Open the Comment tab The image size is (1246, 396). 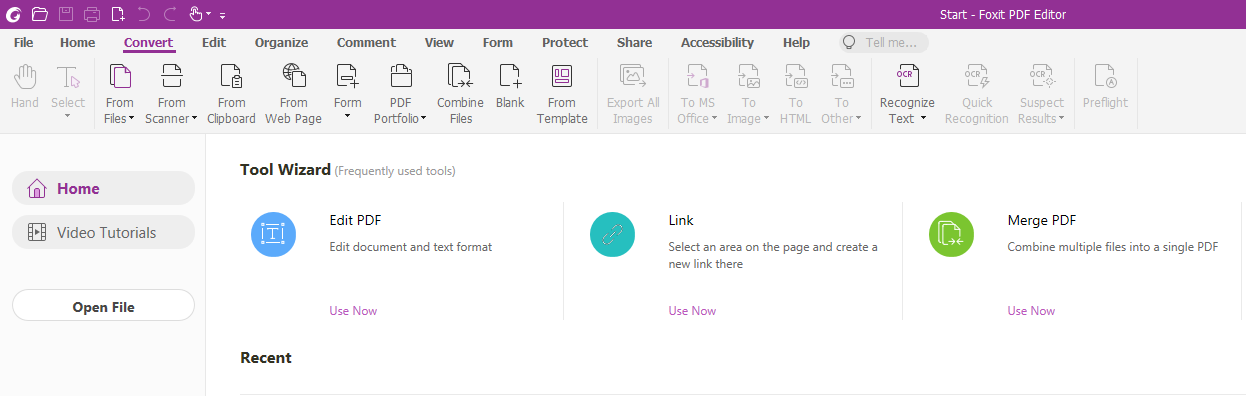point(366,43)
